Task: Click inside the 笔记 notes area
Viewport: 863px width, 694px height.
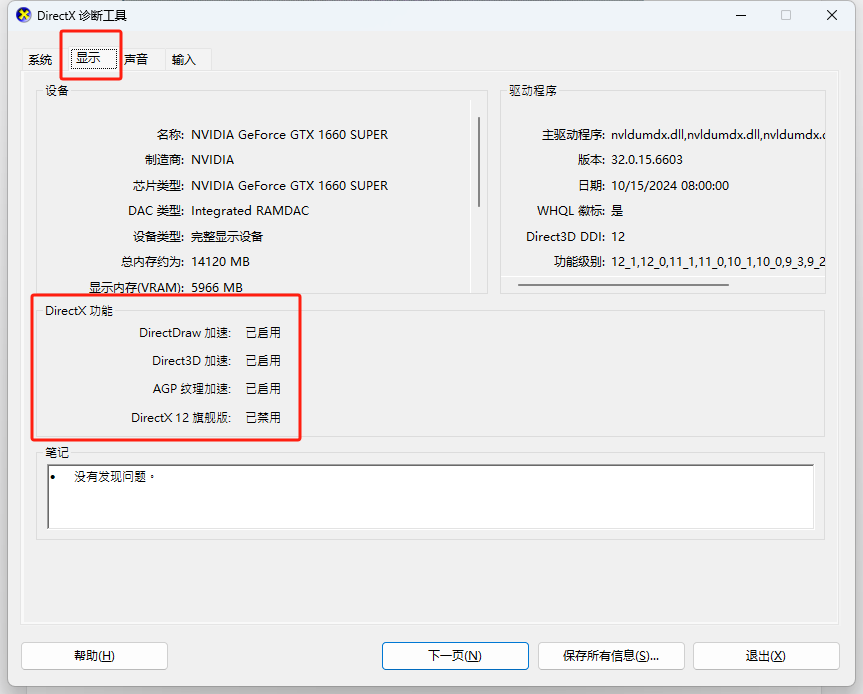Action: [x=430, y=498]
